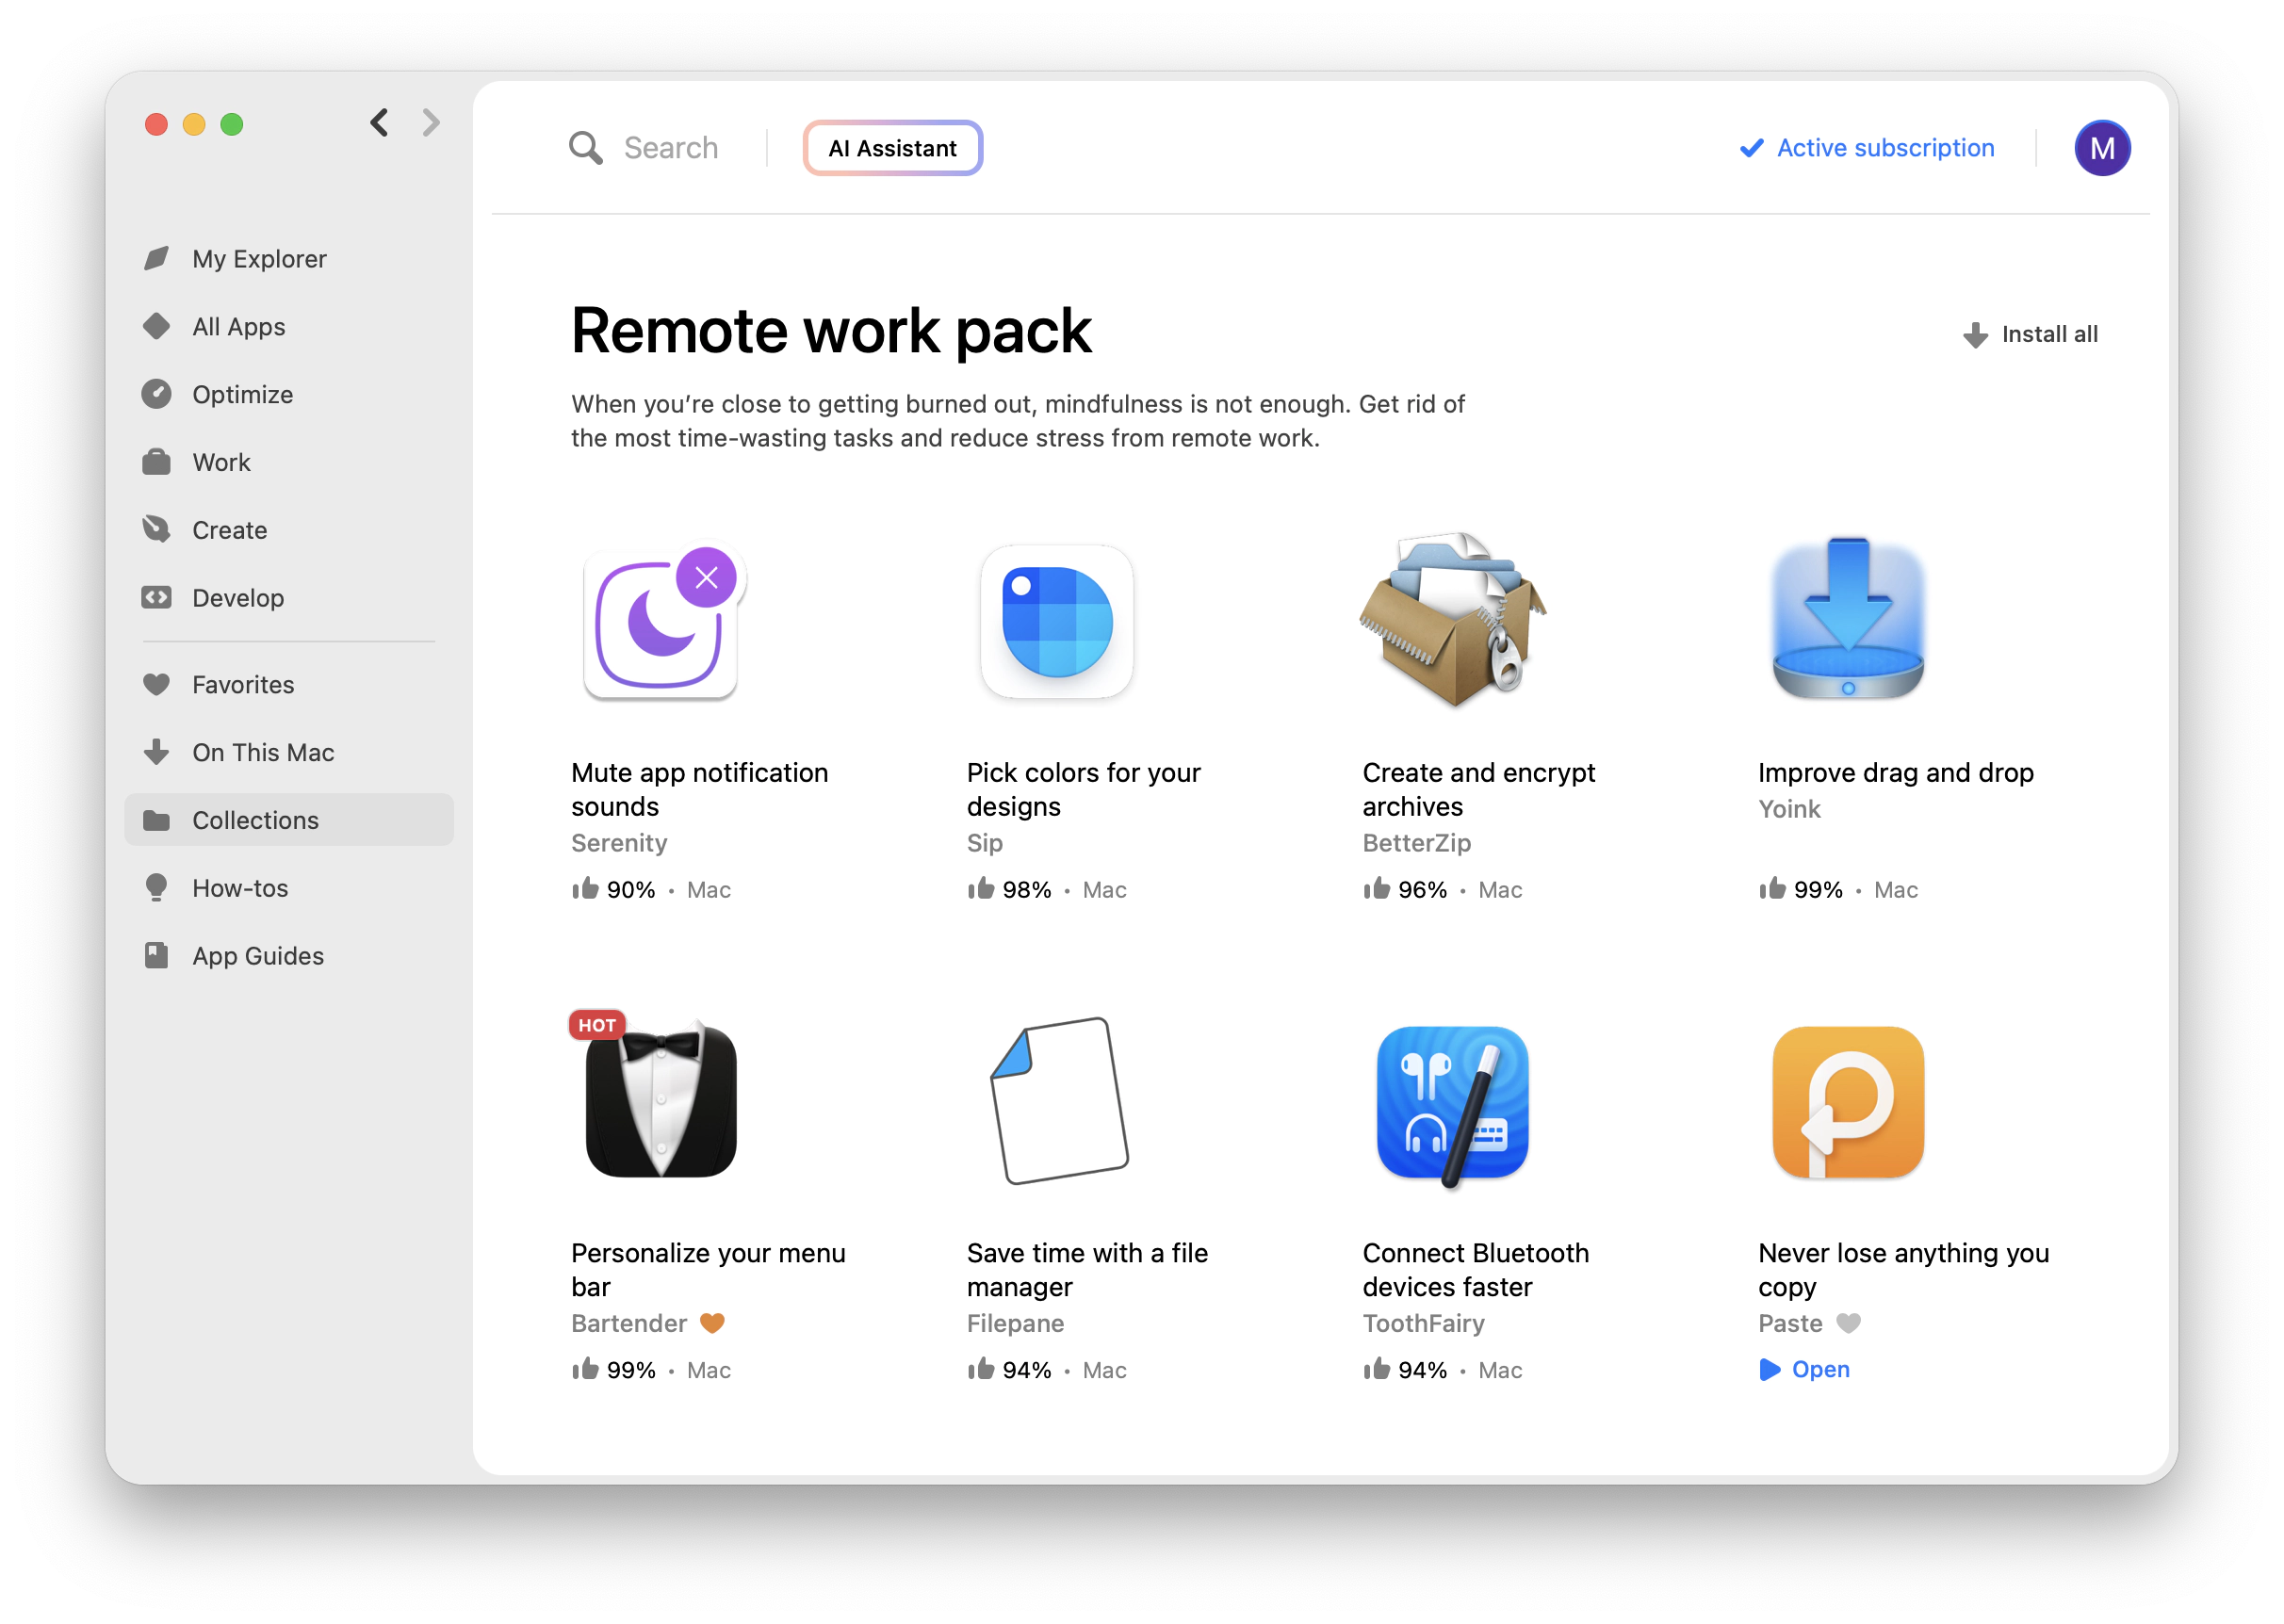Click the BetterZip archive icon
The image size is (2284, 1624).
(x=1454, y=622)
